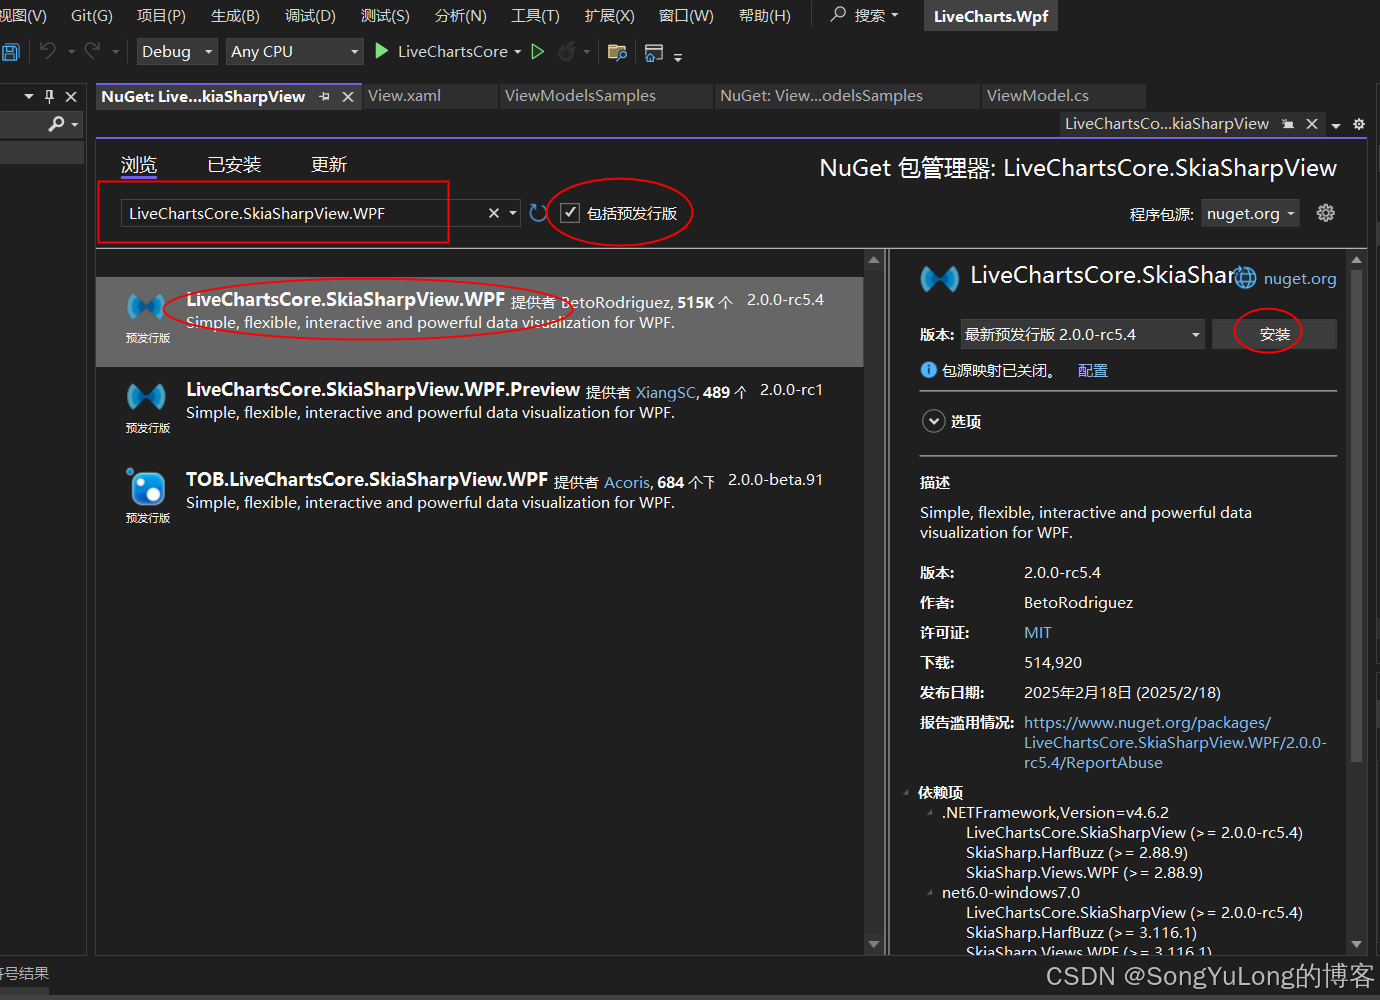
Task: Start without debugging using the outlined play icon
Action: 538,51
